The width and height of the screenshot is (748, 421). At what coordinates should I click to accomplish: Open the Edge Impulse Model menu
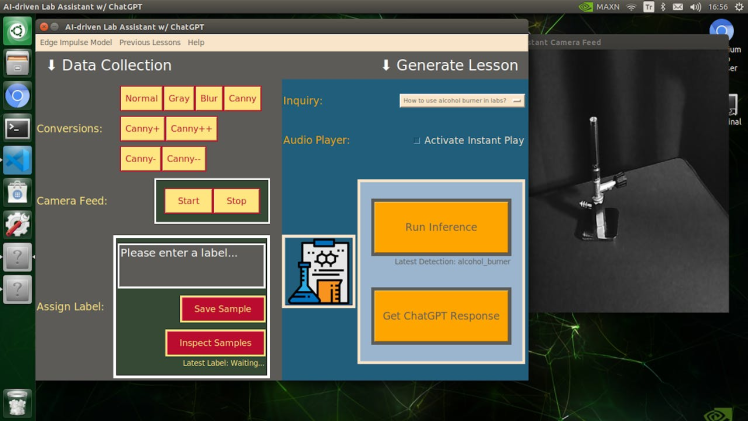point(76,42)
